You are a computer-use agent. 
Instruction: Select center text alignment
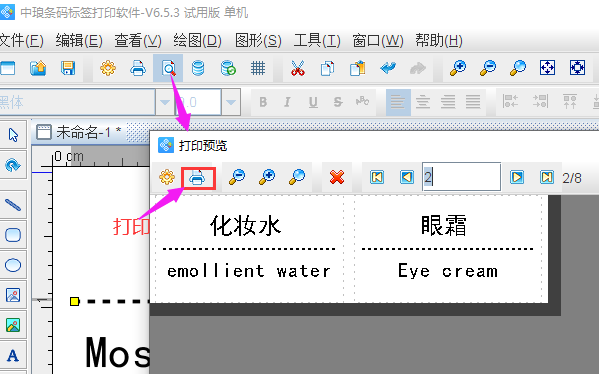click(423, 102)
